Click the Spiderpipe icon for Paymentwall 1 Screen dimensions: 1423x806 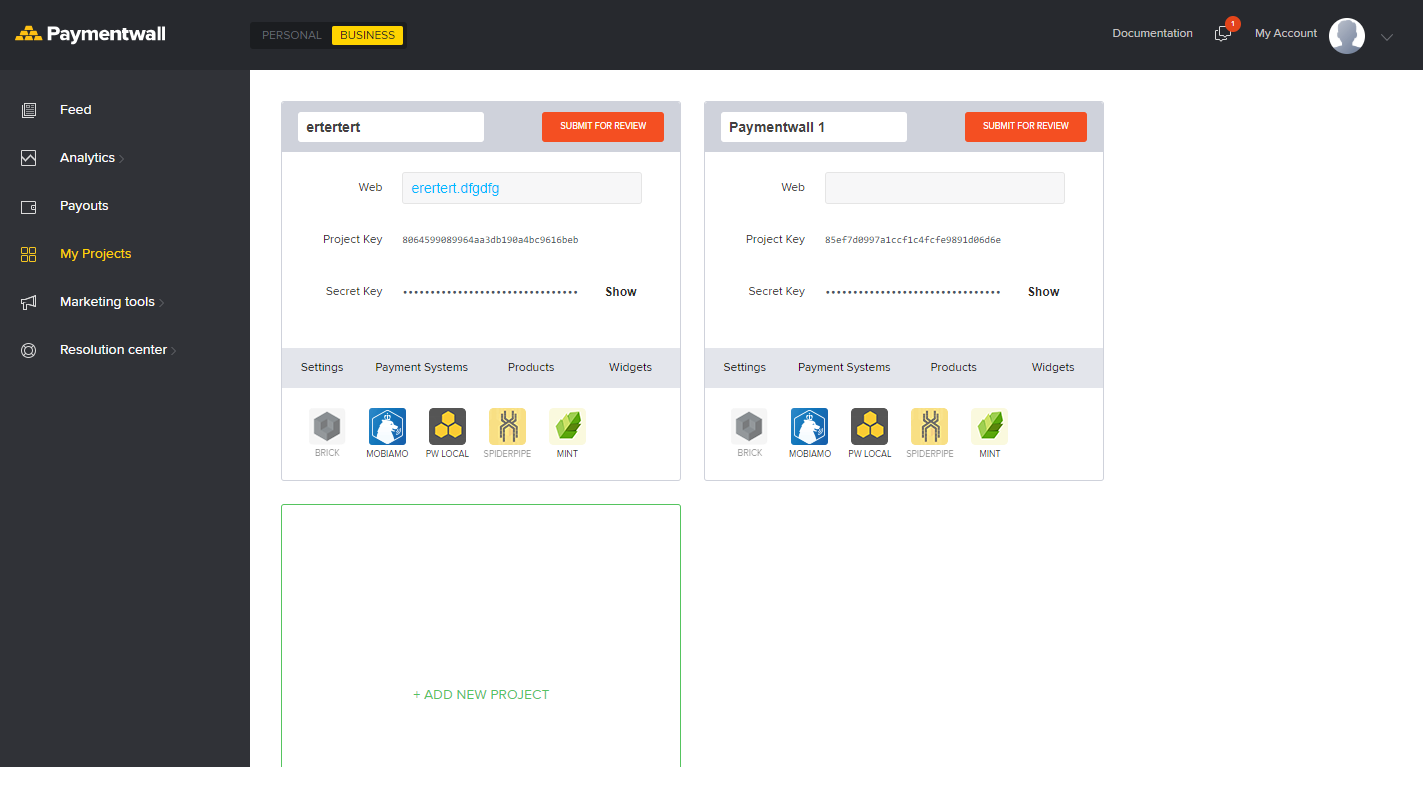[929, 428]
